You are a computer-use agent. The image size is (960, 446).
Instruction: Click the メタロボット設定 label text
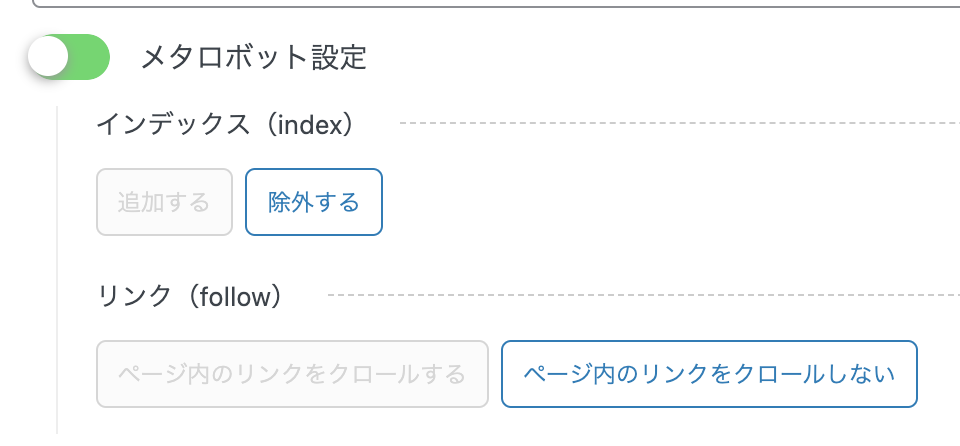(x=254, y=58)
